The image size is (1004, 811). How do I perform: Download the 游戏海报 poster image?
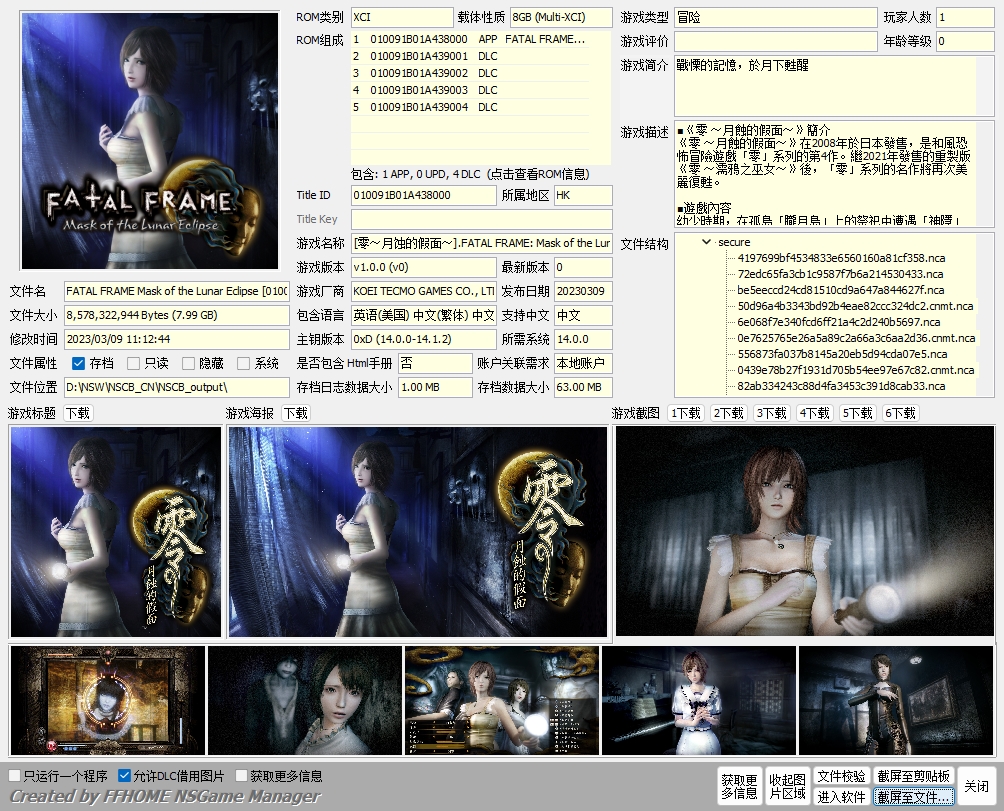(x=294, y=412)
